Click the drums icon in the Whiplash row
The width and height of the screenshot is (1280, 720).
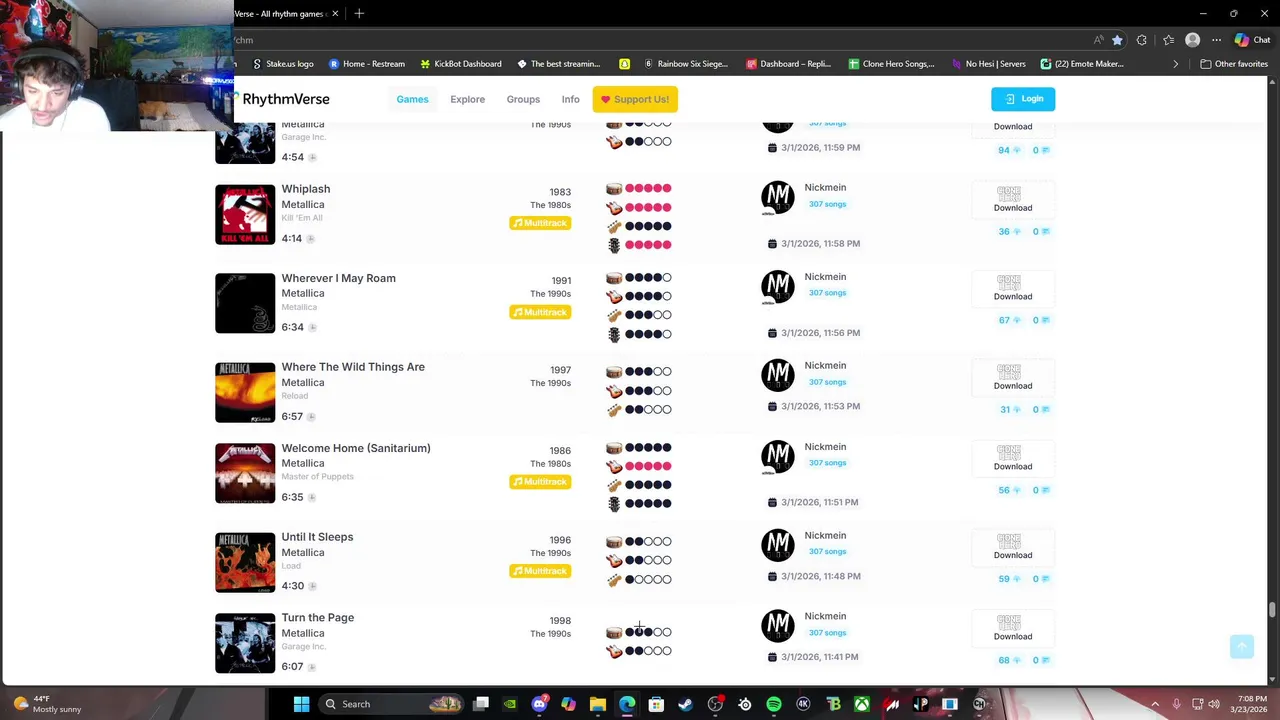click(614, 188)
